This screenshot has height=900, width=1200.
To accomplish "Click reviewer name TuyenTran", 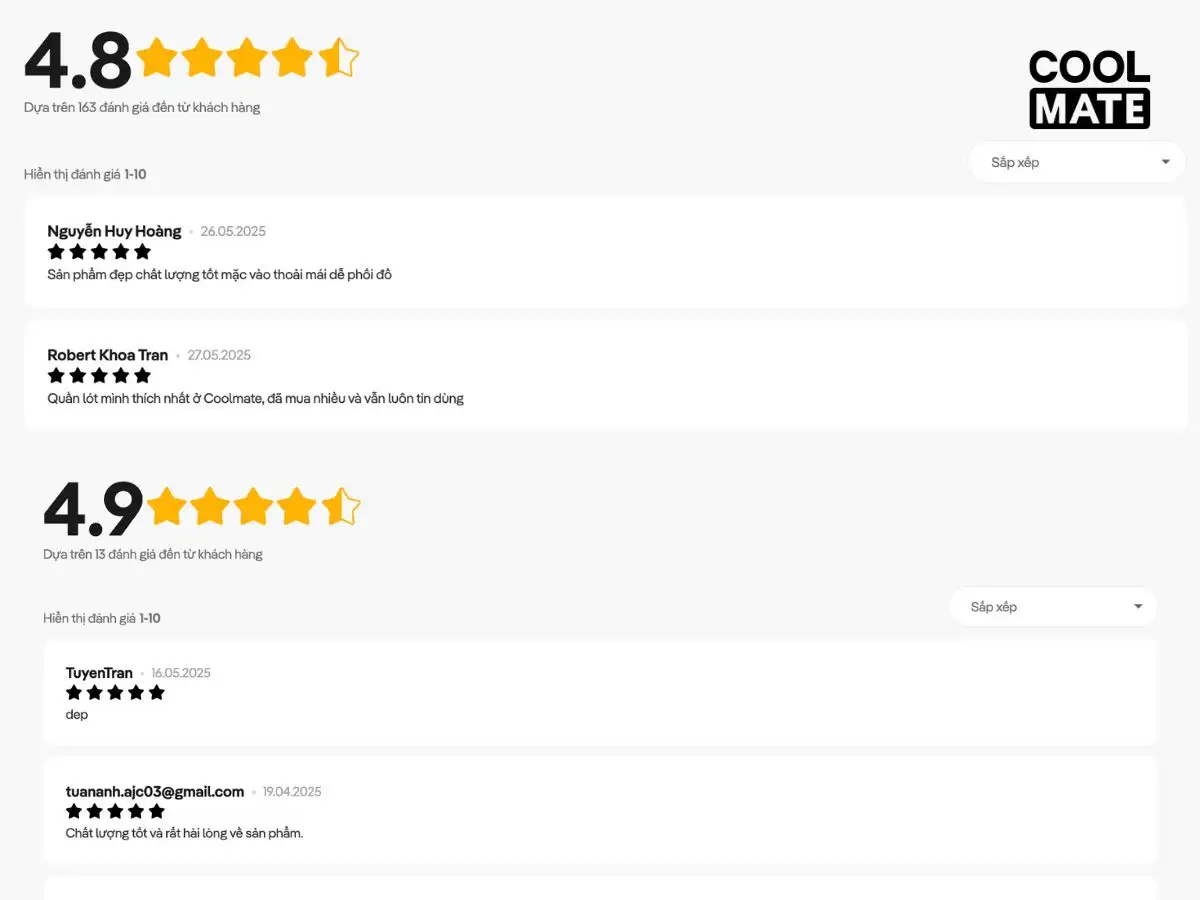I will 99,673.
